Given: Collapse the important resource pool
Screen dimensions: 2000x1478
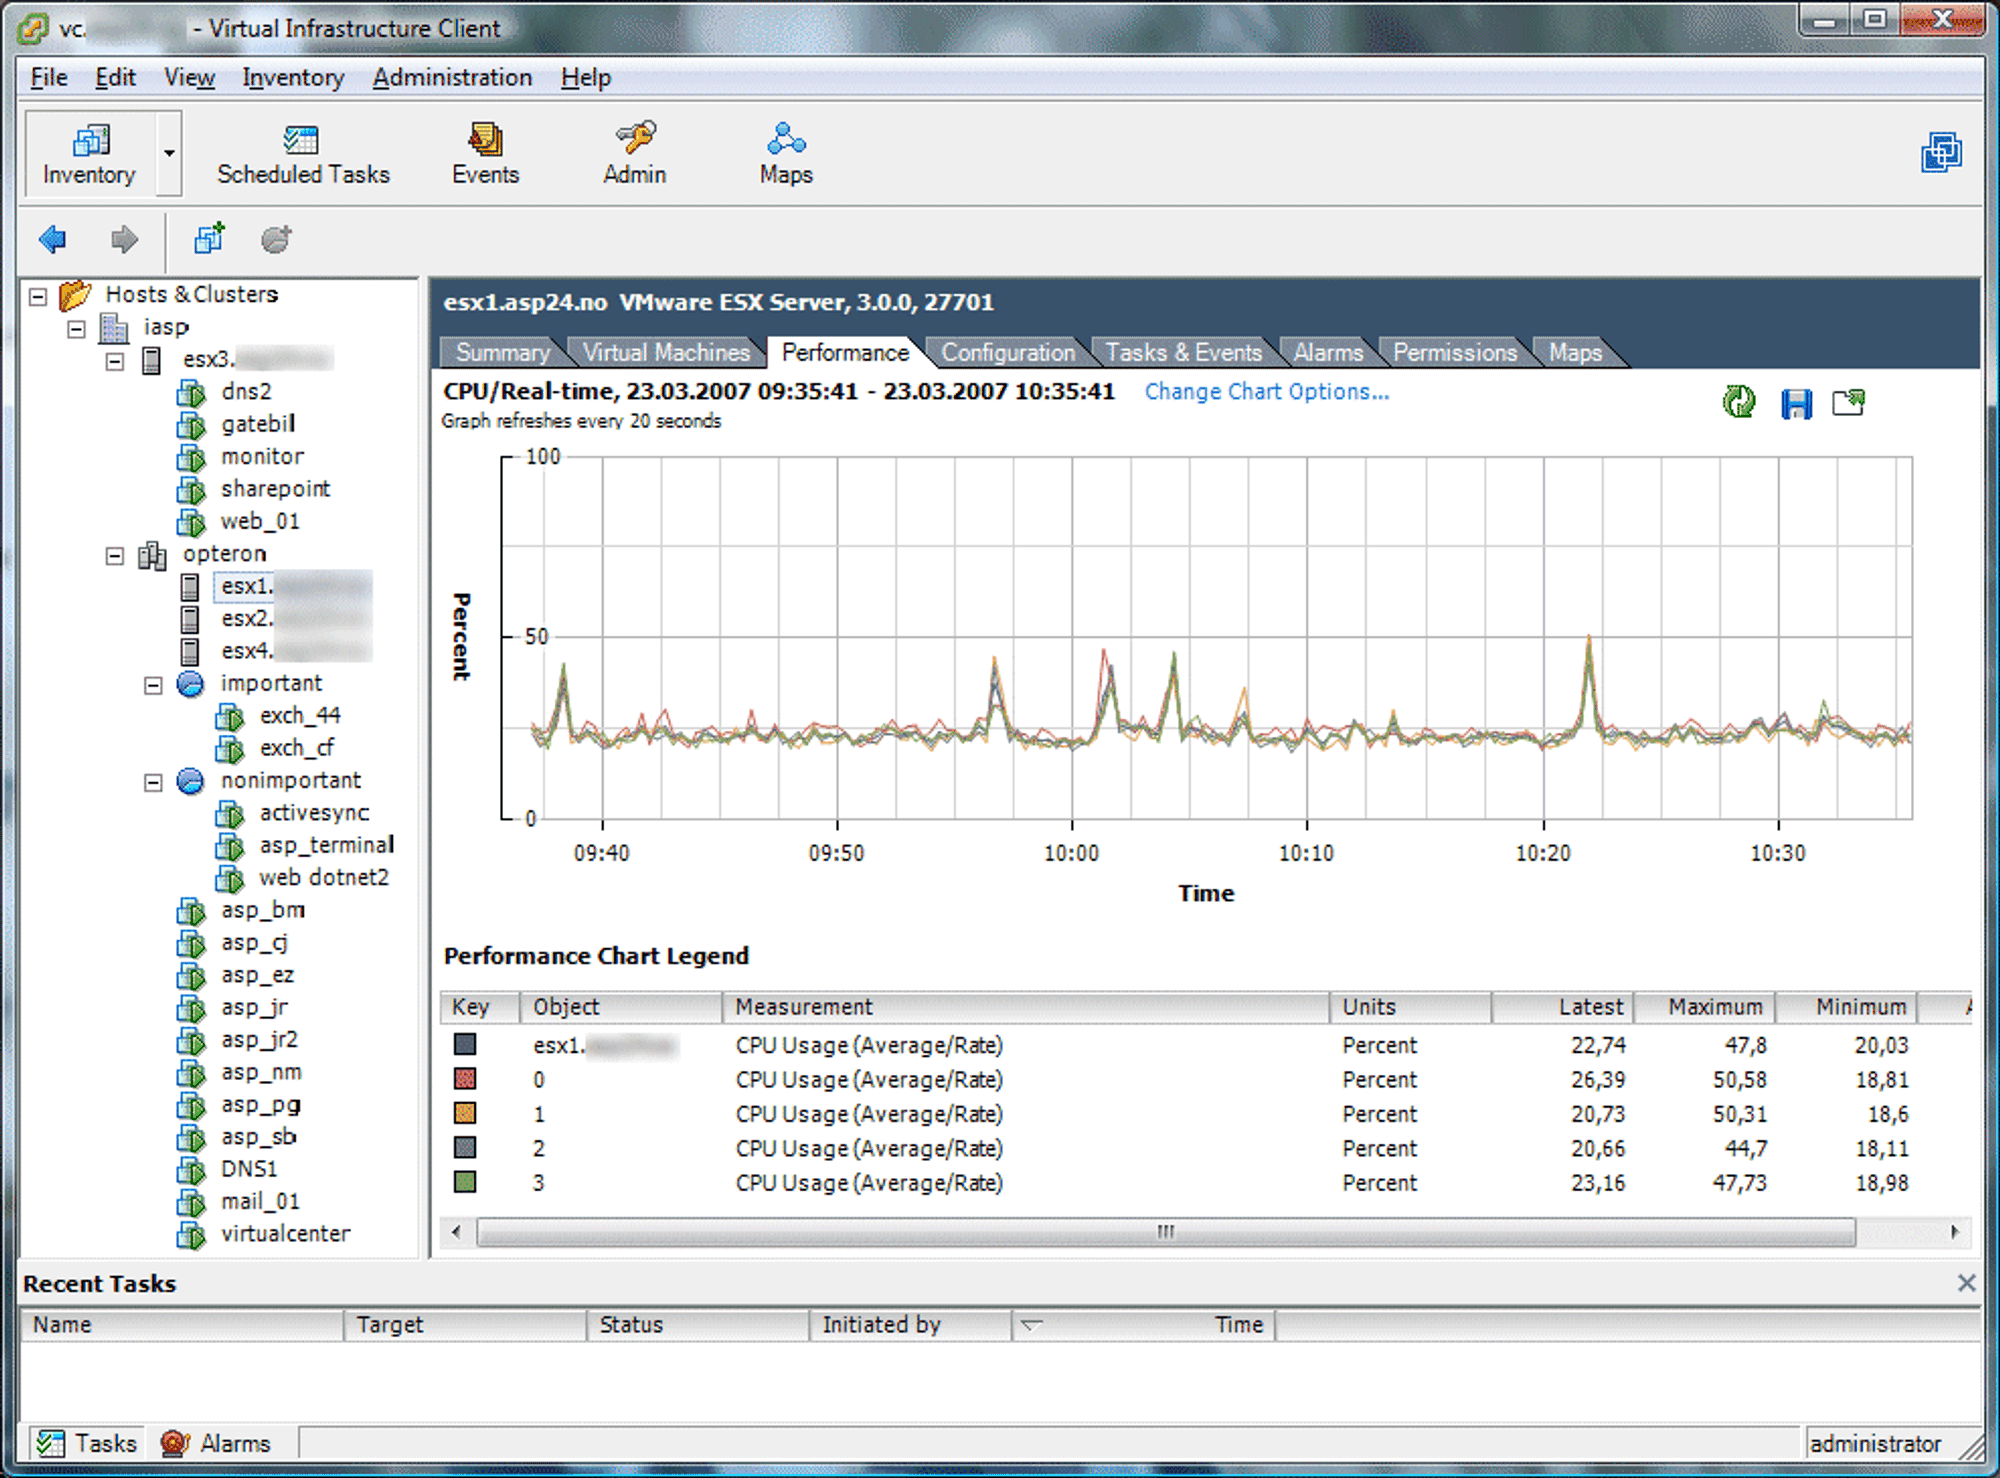Looking at the screenshot, I should click(x=153, y=685).
